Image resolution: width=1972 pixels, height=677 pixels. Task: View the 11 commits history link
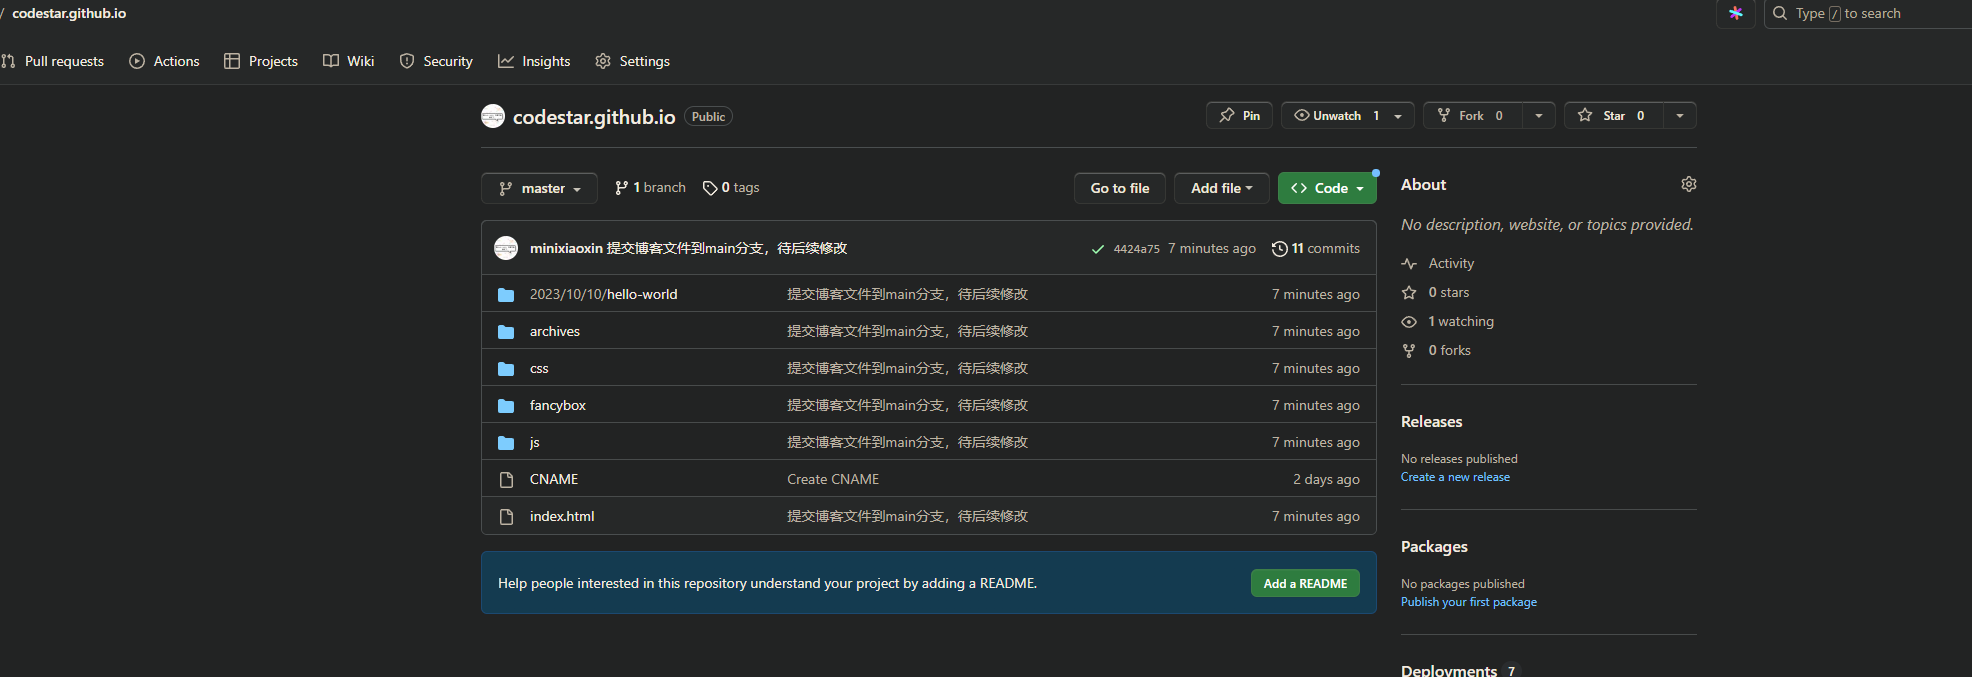tap(1316, 249)
